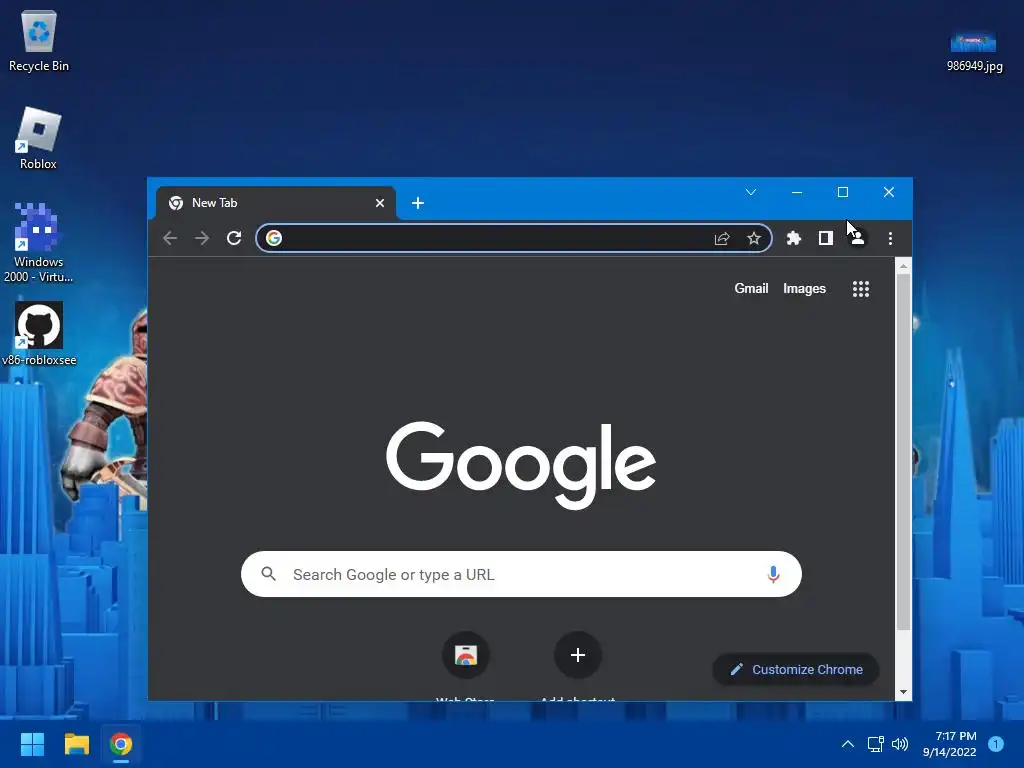This screenshot has width=1024, height=768.
Task: Click the Chrome taskbar icon
Action: (121, 744)
